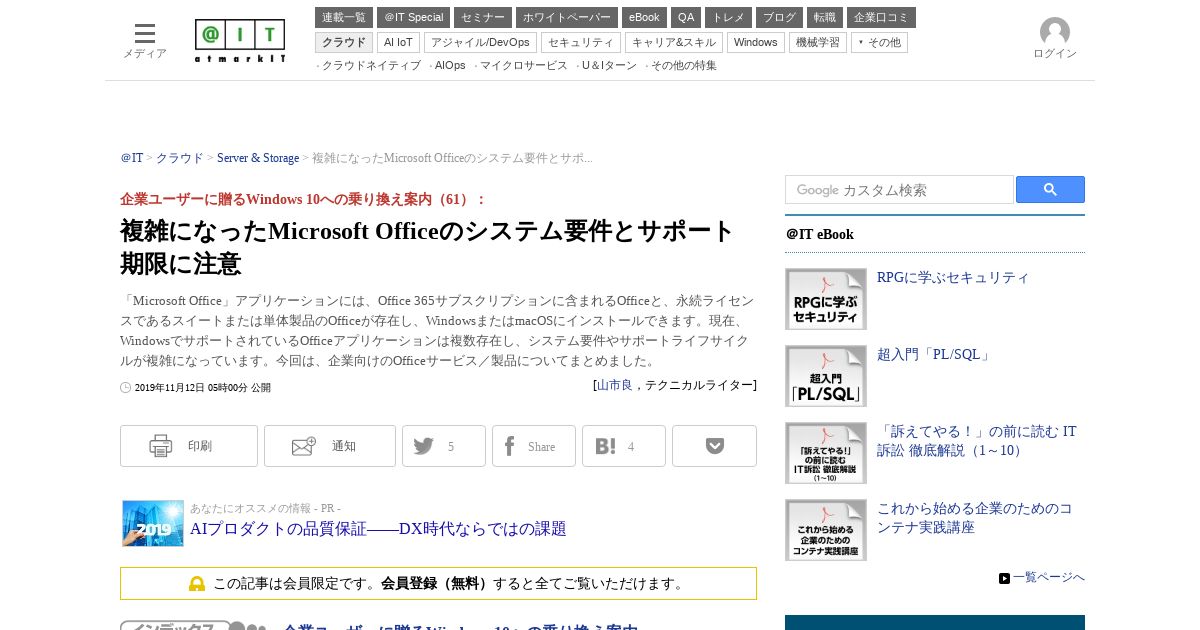Screen dimensions: 1200x630
Task: Click the 一覧ページへ arrow link
Action: click(1041, 578)
